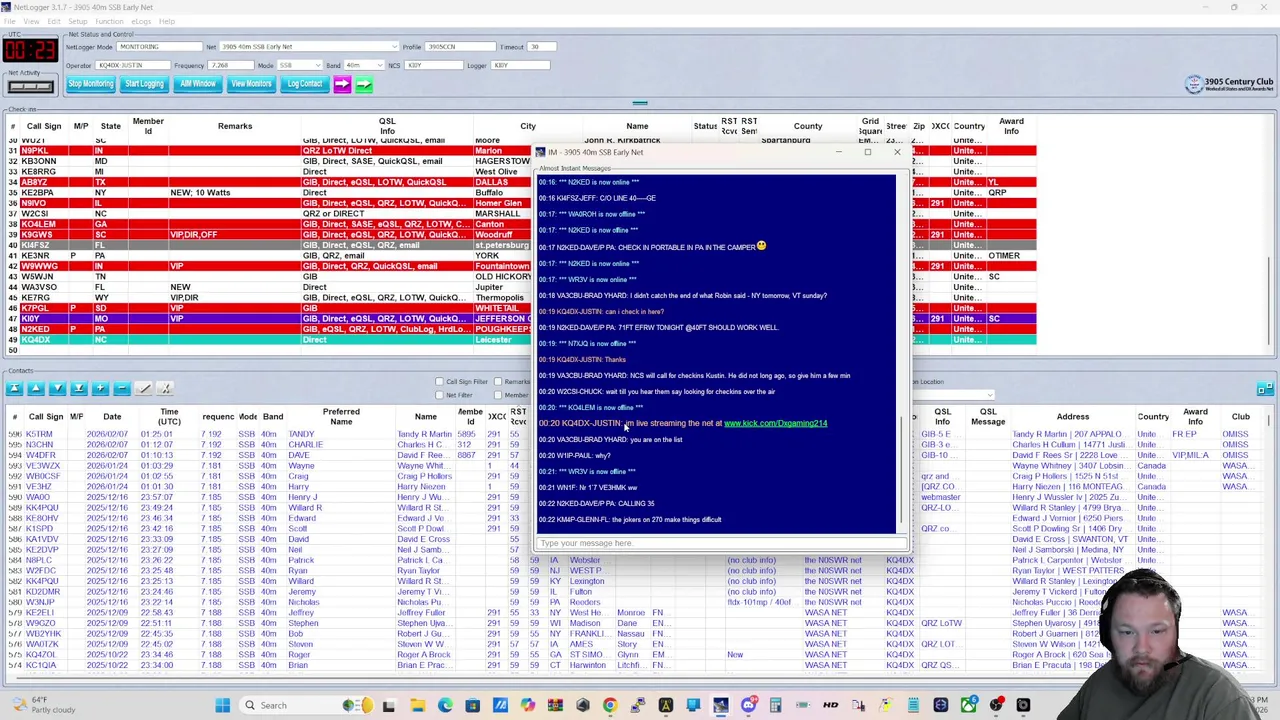The width and height of the screenshot is (1280, 720).
Task: Open Discord from taskbar
Action: [x=748, y=705]
